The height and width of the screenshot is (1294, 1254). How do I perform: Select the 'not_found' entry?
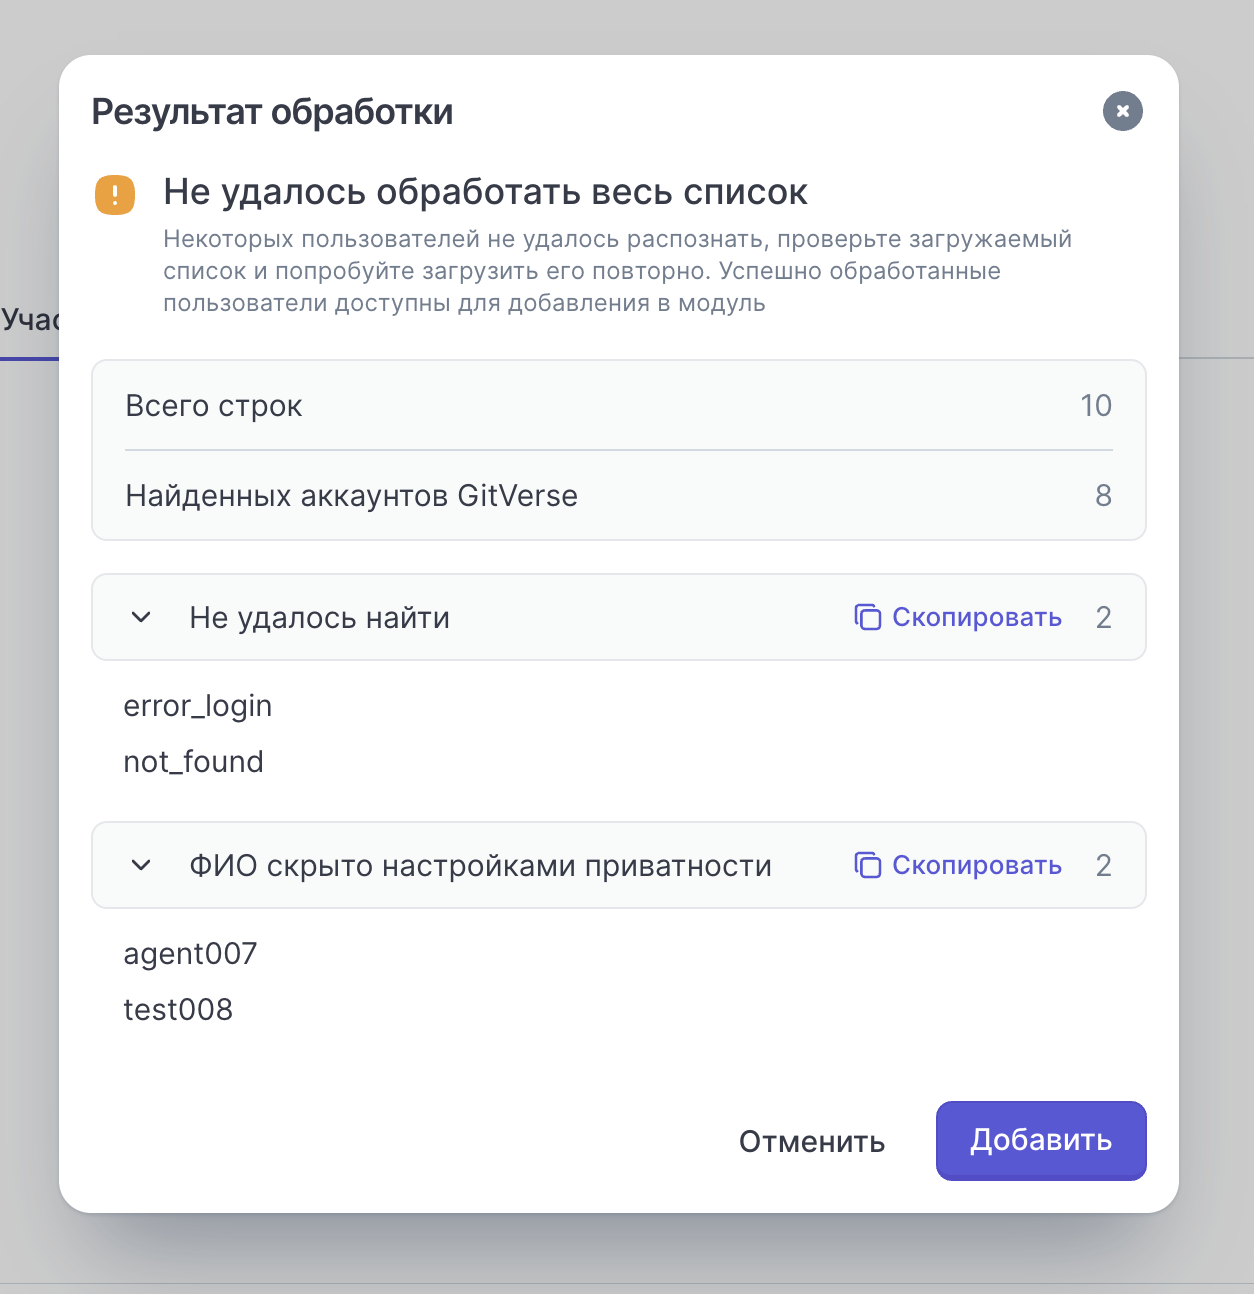(x=194, y=762)
